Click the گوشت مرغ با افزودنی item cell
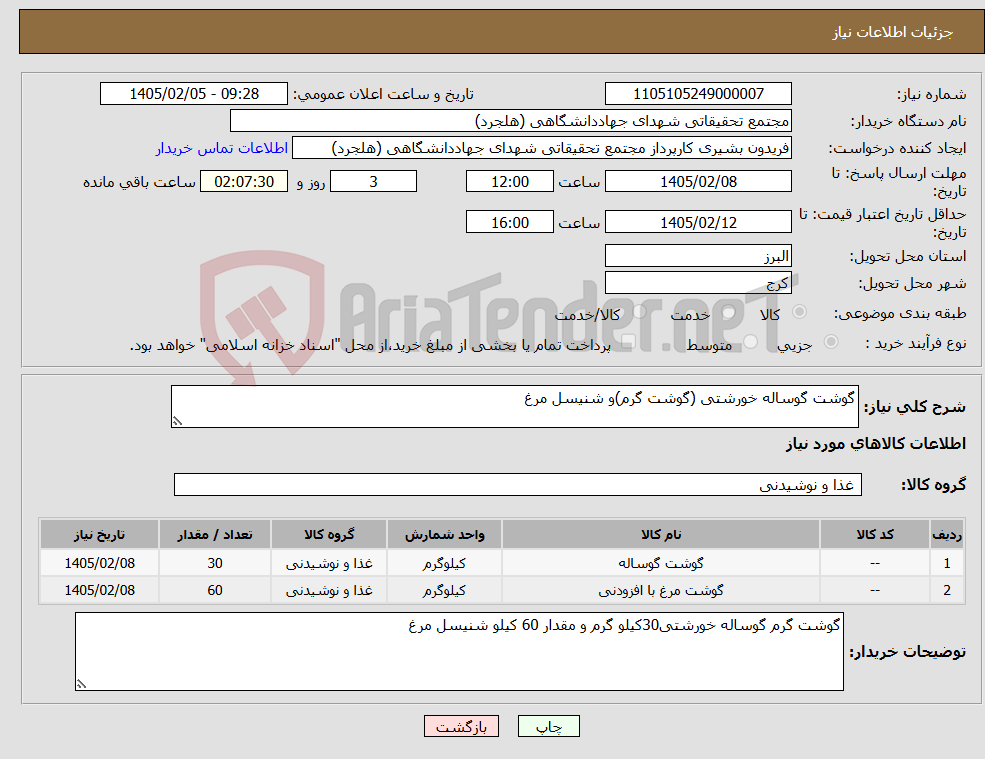 coord(661,590)
